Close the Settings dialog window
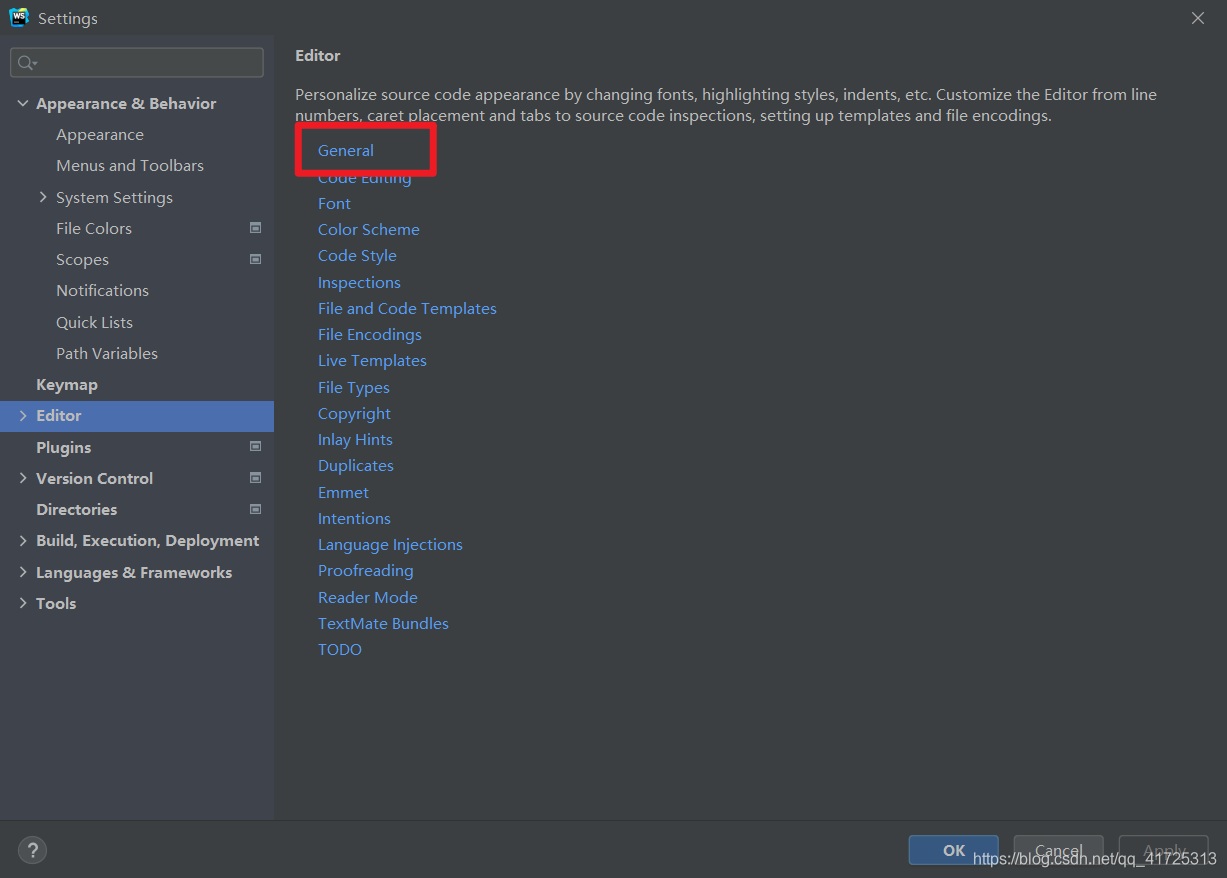This screenshot has width=1227, height=878. (1198, 18)
